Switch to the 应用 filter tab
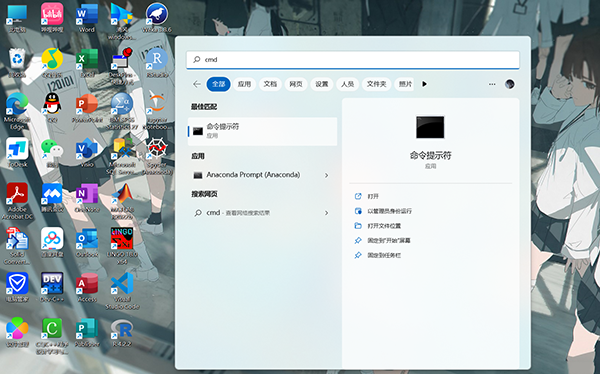600x374 pixels. coord(244,84)
